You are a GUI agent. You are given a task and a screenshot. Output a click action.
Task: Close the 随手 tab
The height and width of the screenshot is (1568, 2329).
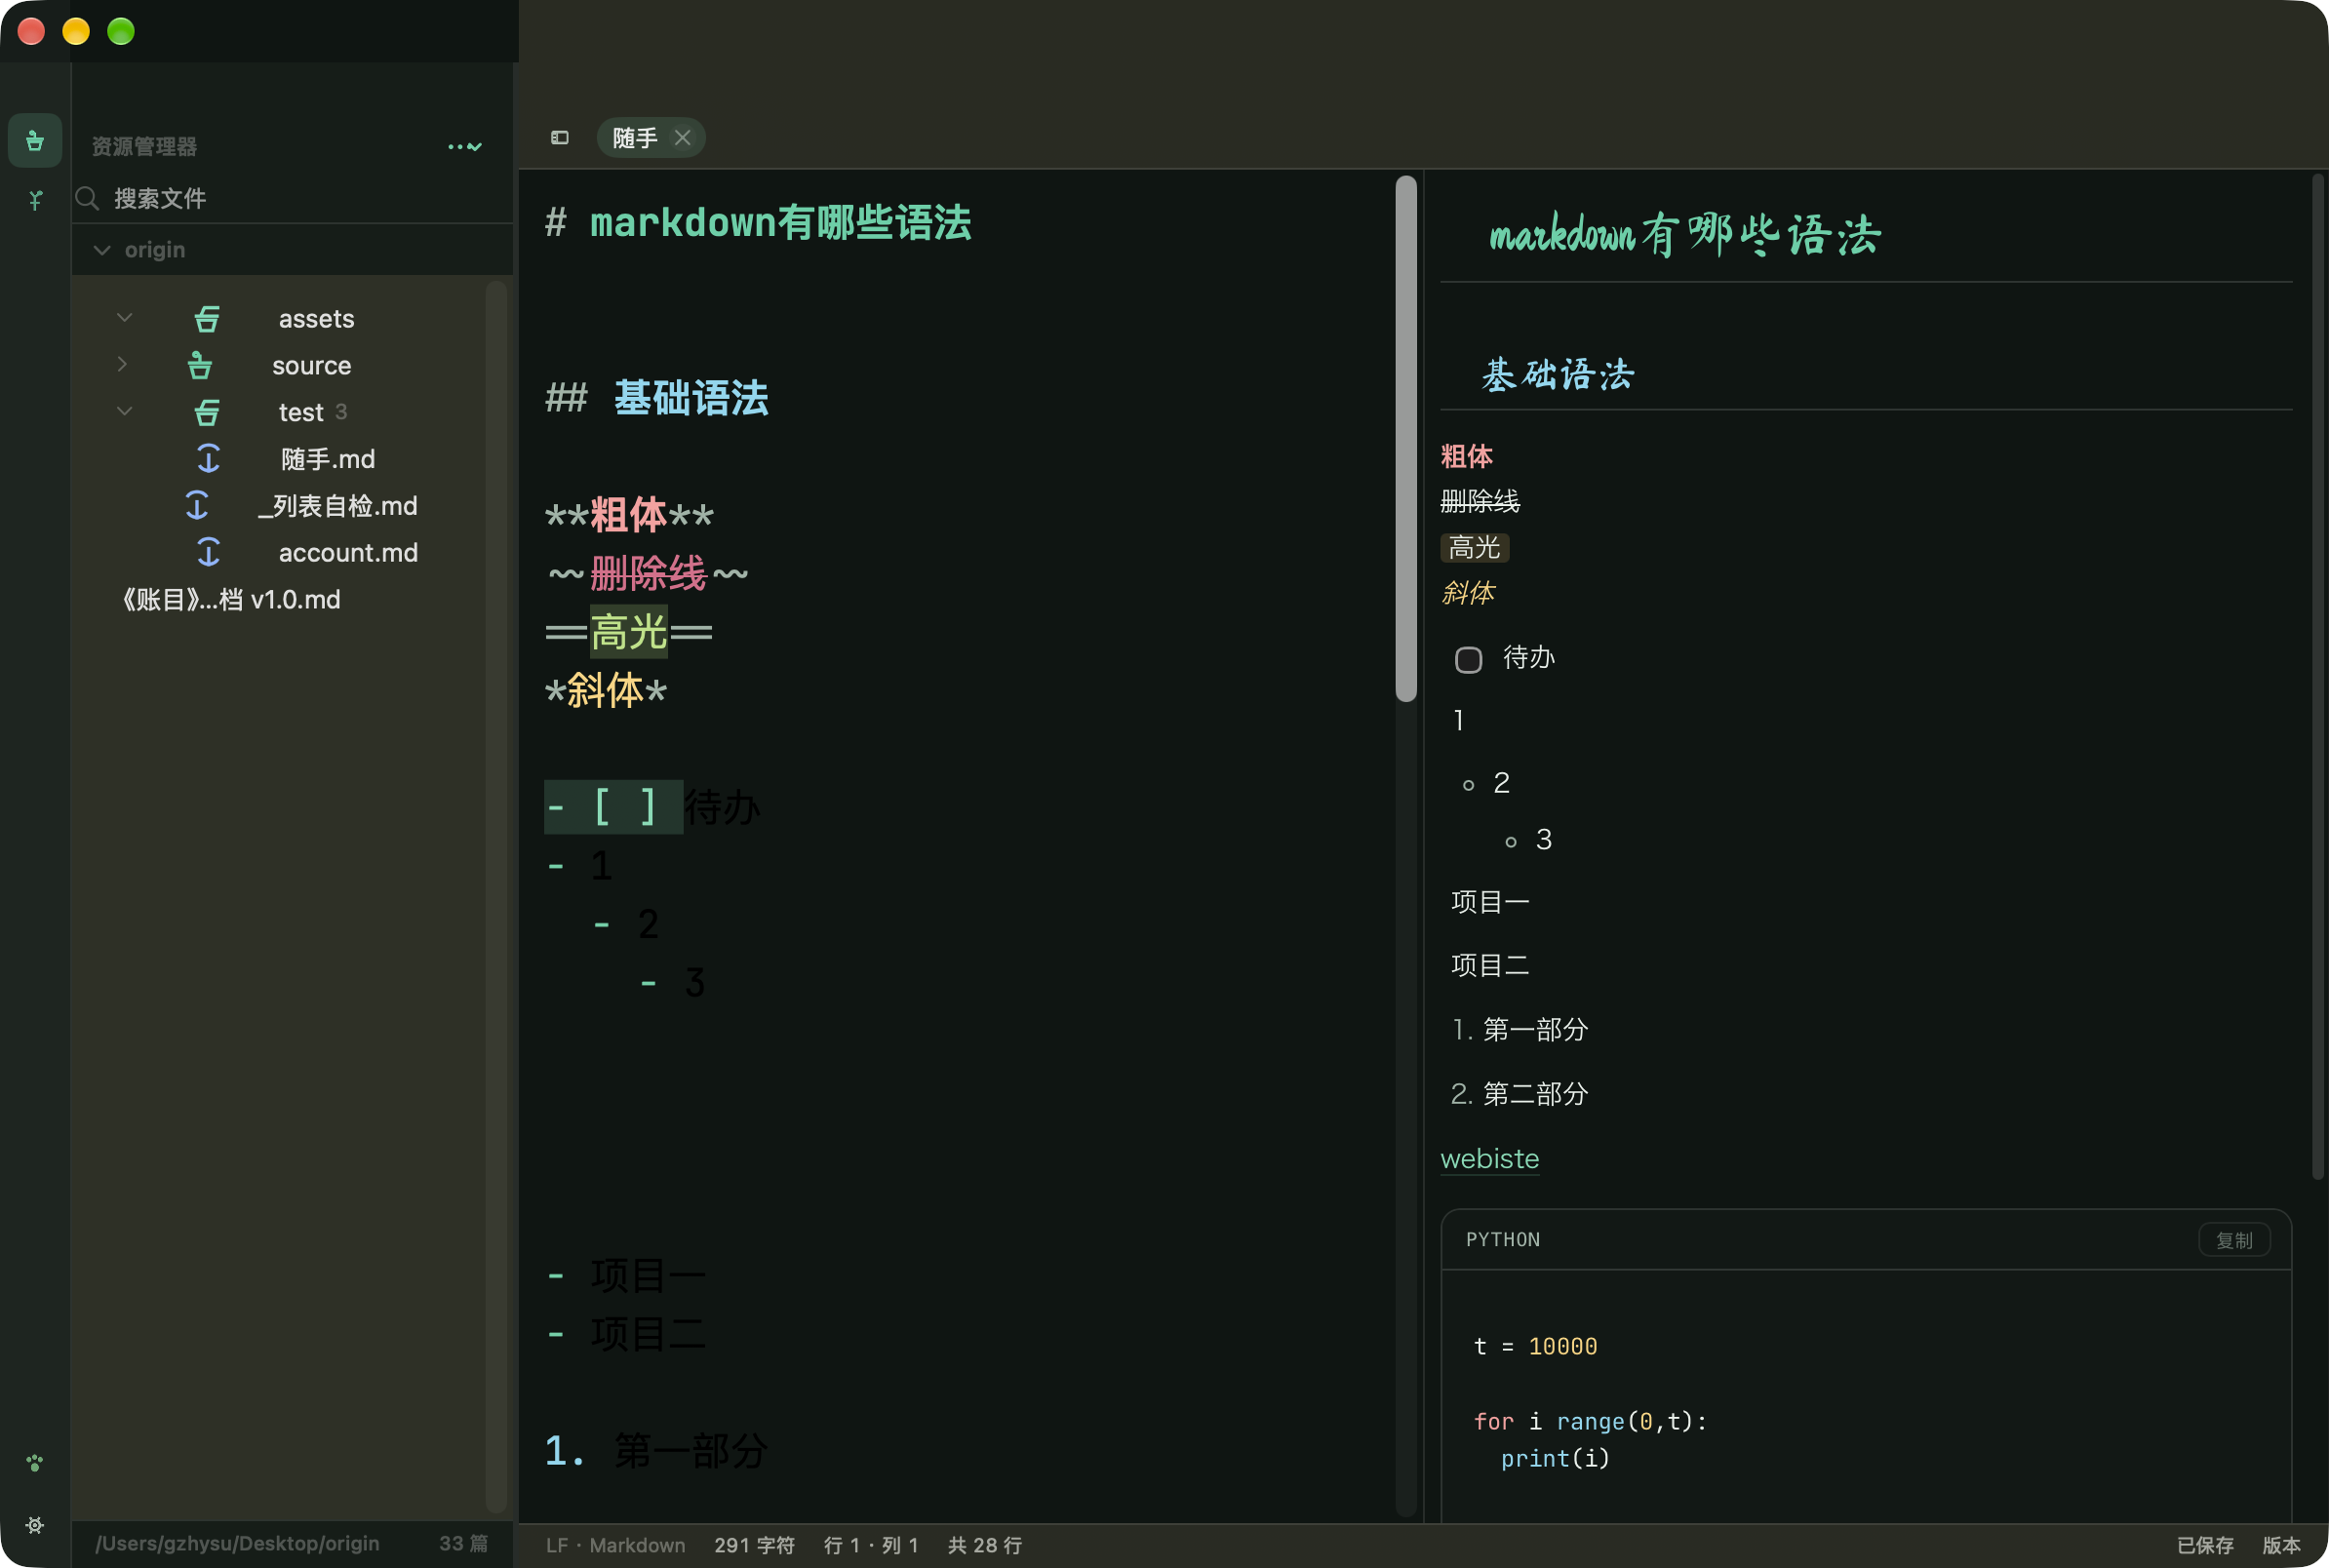click(x=683, y=138)
